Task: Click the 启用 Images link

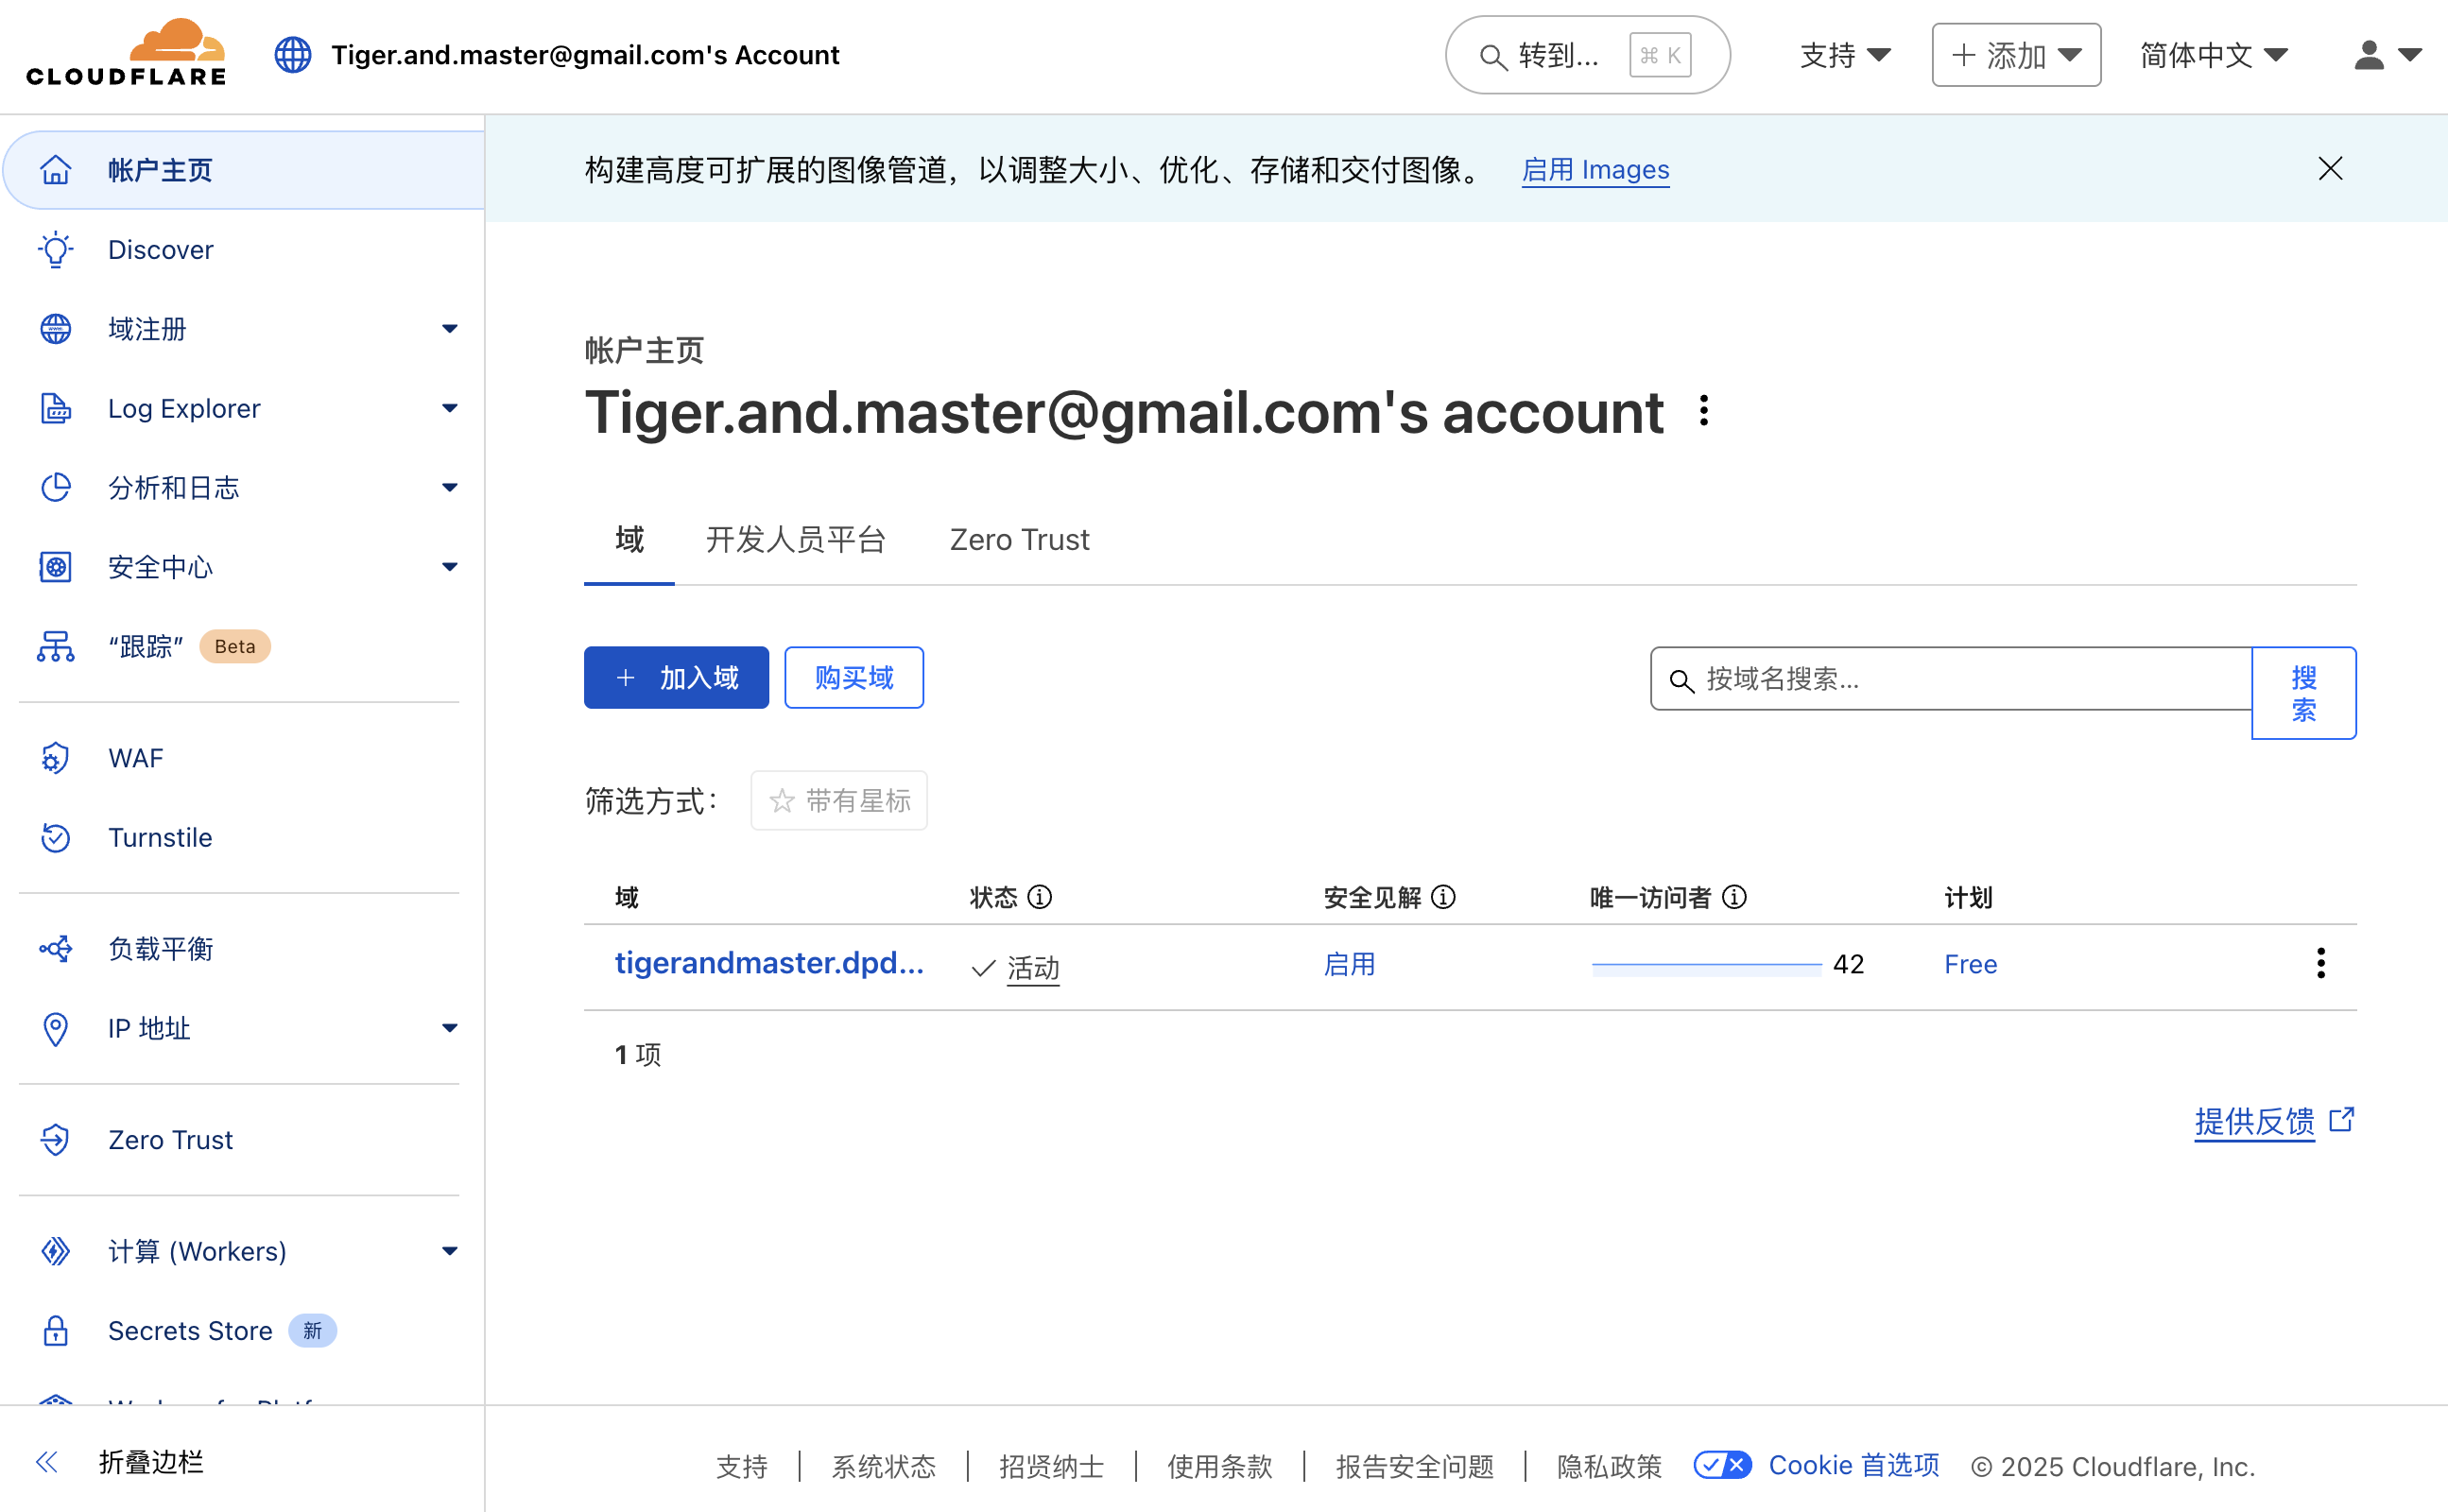Action: [x=1596, y=169]
